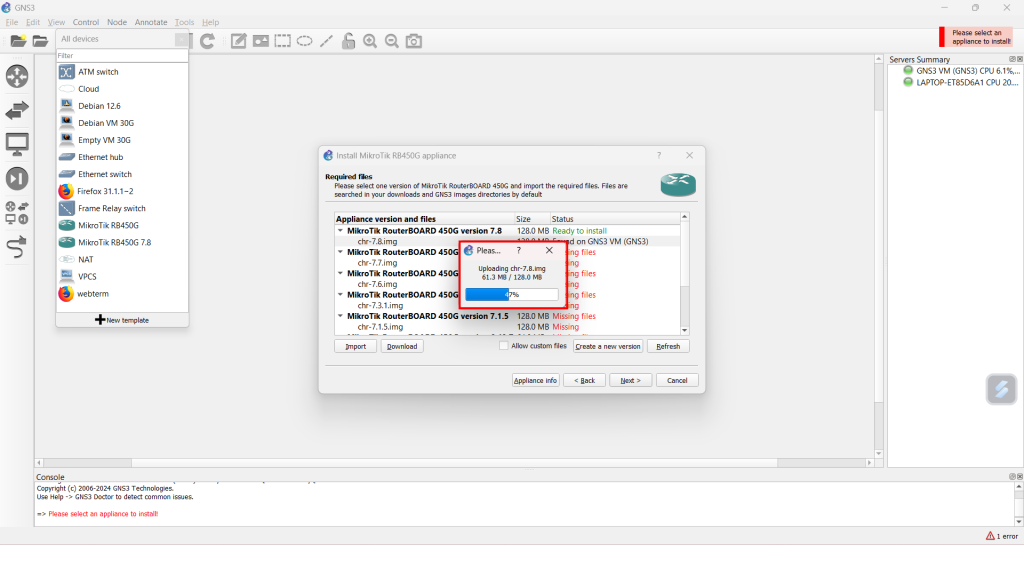Viewport: 1024px width, 576px height.
Task: Collapse the RouterBOARD 450G version 7.8 entry
Action: click(340, 231)
